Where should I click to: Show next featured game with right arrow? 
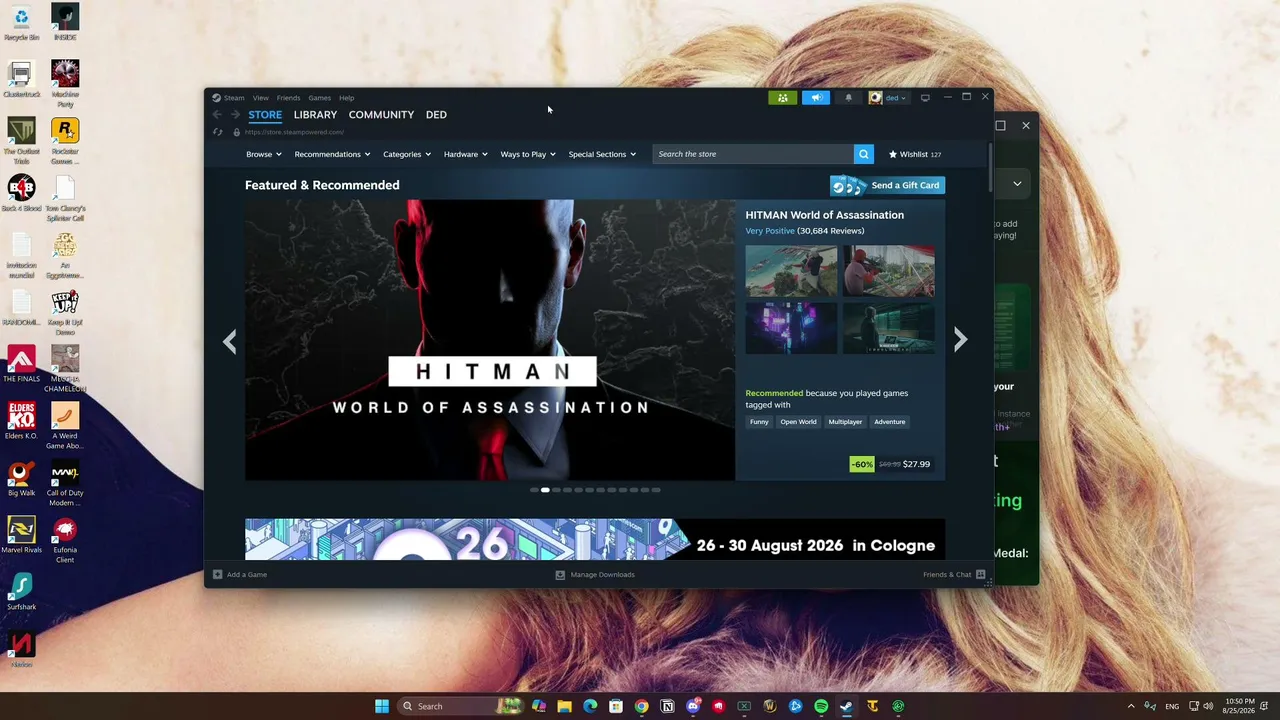pos(960,340)
